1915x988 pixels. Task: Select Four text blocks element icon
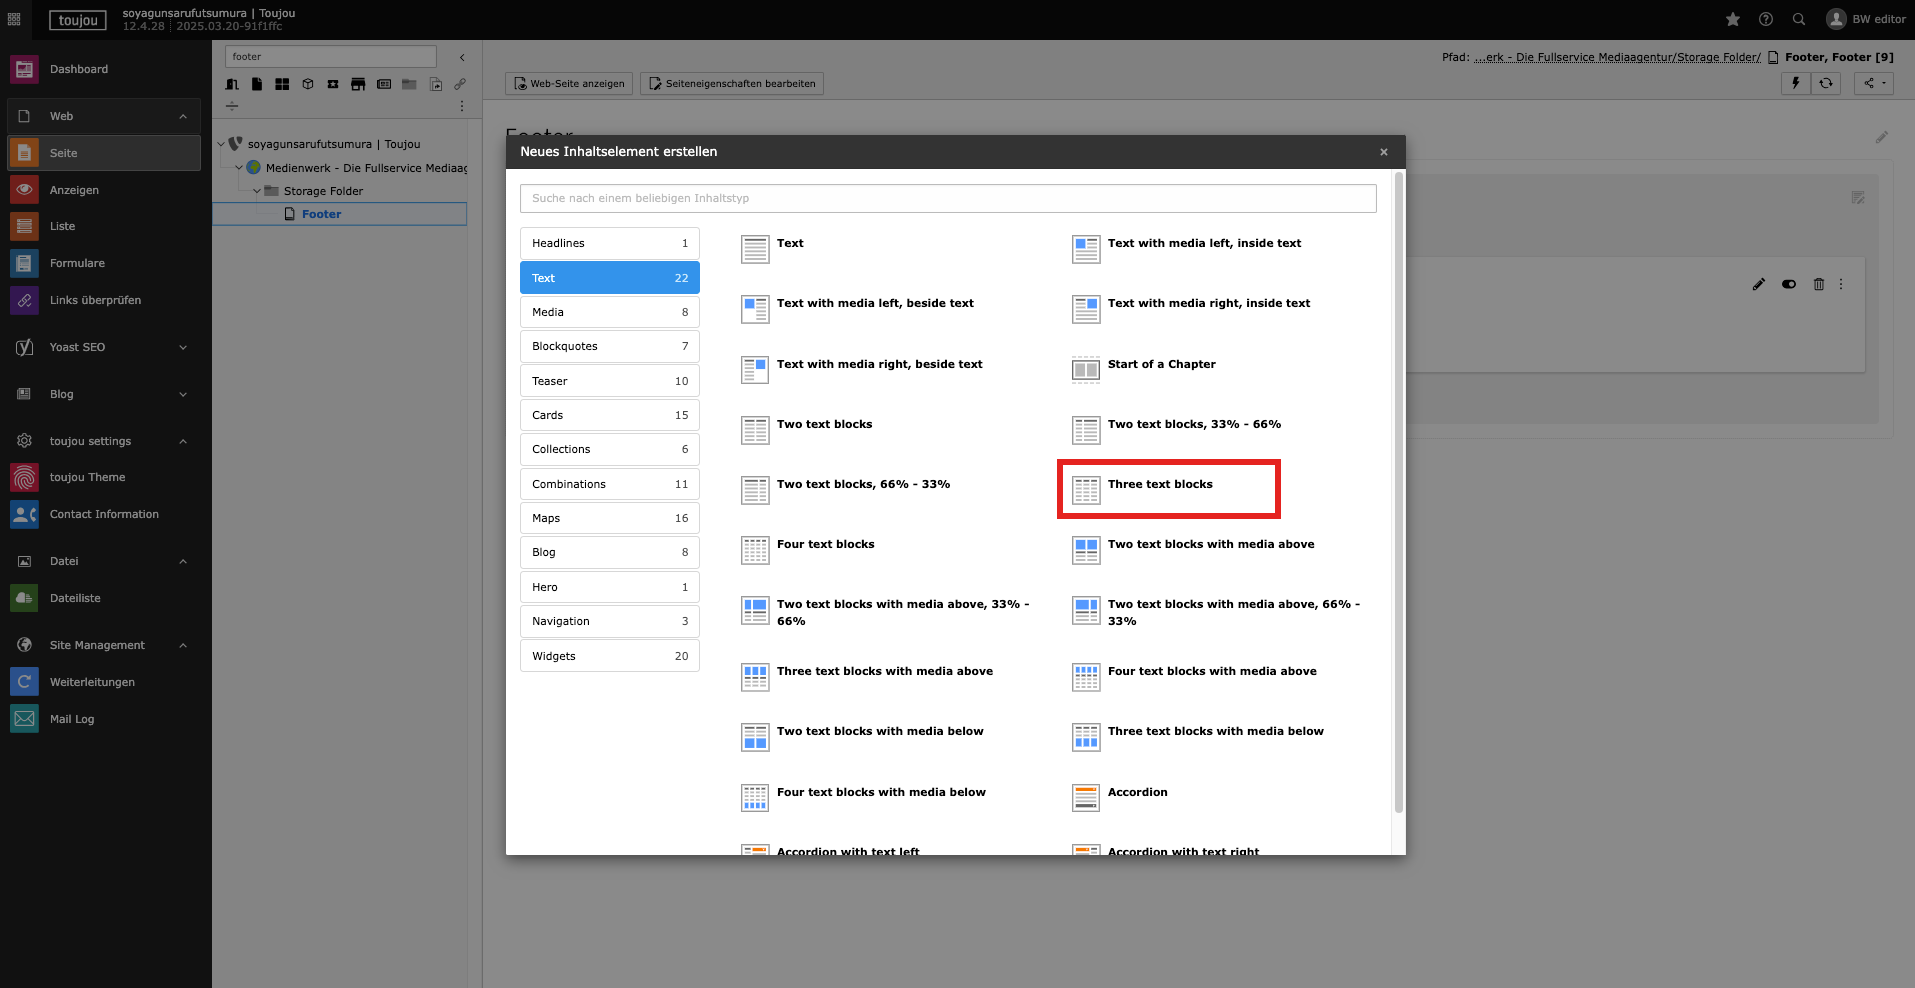pos(755,550)
